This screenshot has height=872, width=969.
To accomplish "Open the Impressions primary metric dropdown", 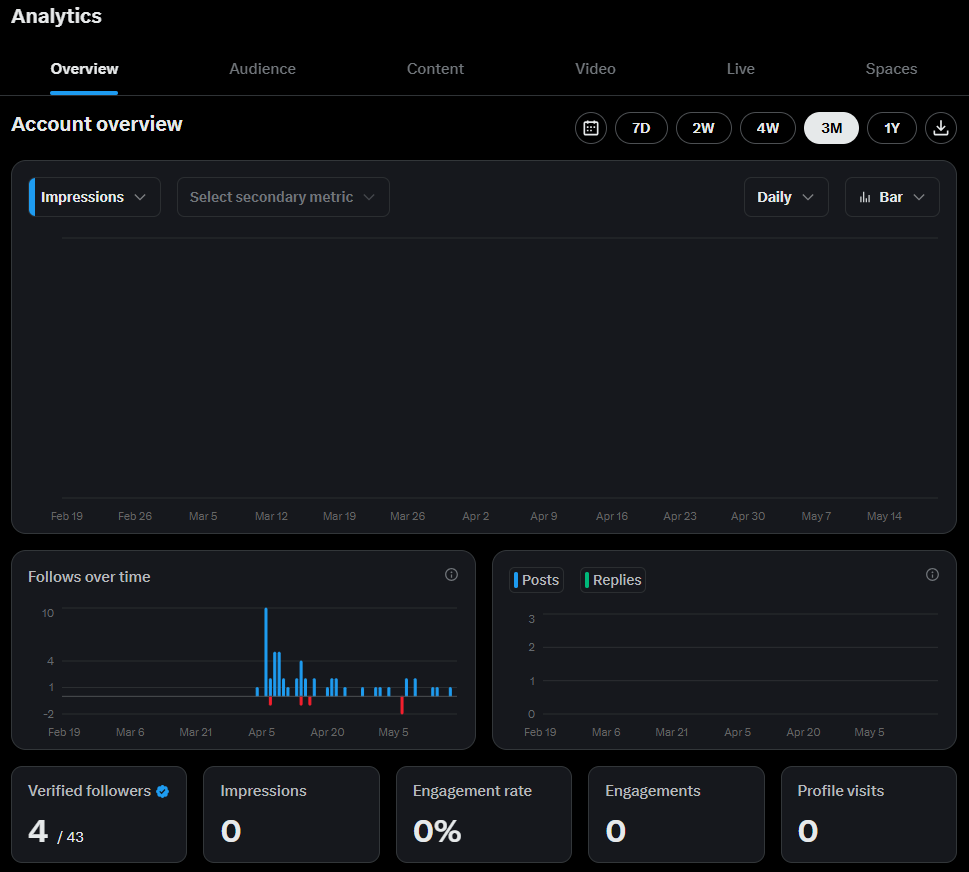I will (x=95, y=197).
